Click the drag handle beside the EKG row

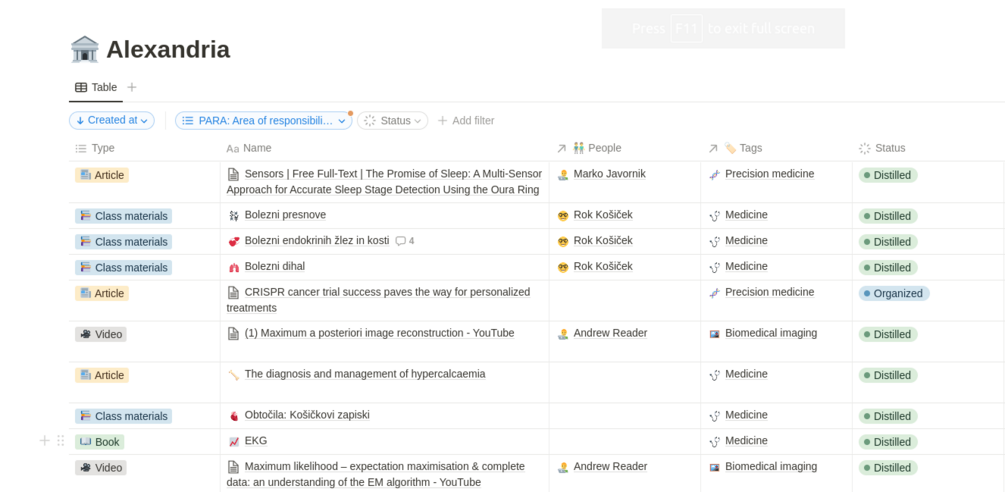point(61,441)
